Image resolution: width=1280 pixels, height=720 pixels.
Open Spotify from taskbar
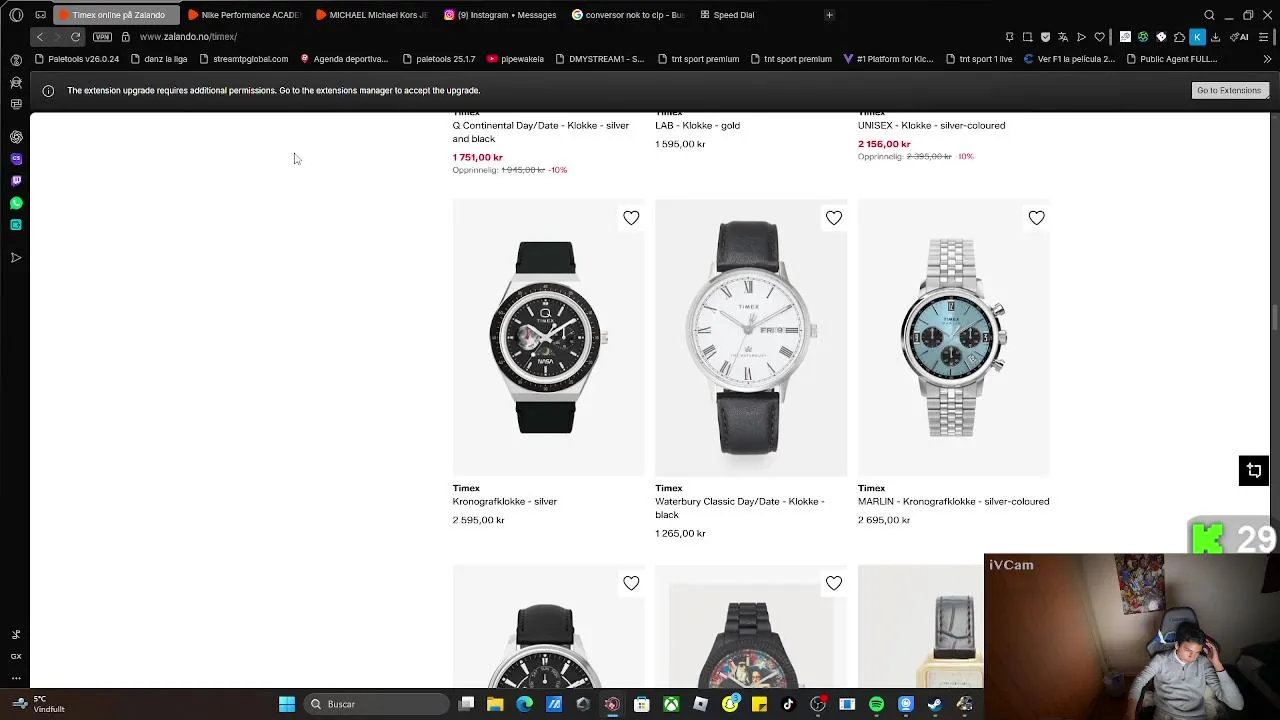[876, 704]
